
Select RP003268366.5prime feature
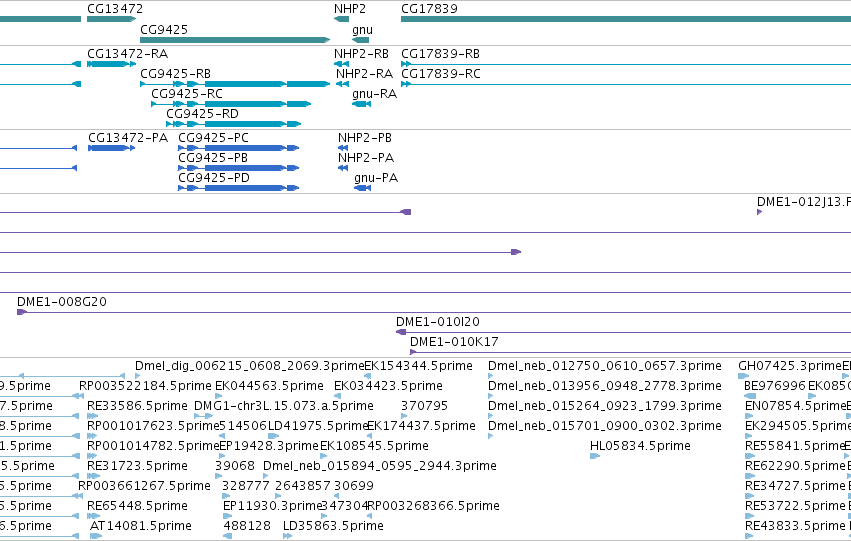point(370,516)
